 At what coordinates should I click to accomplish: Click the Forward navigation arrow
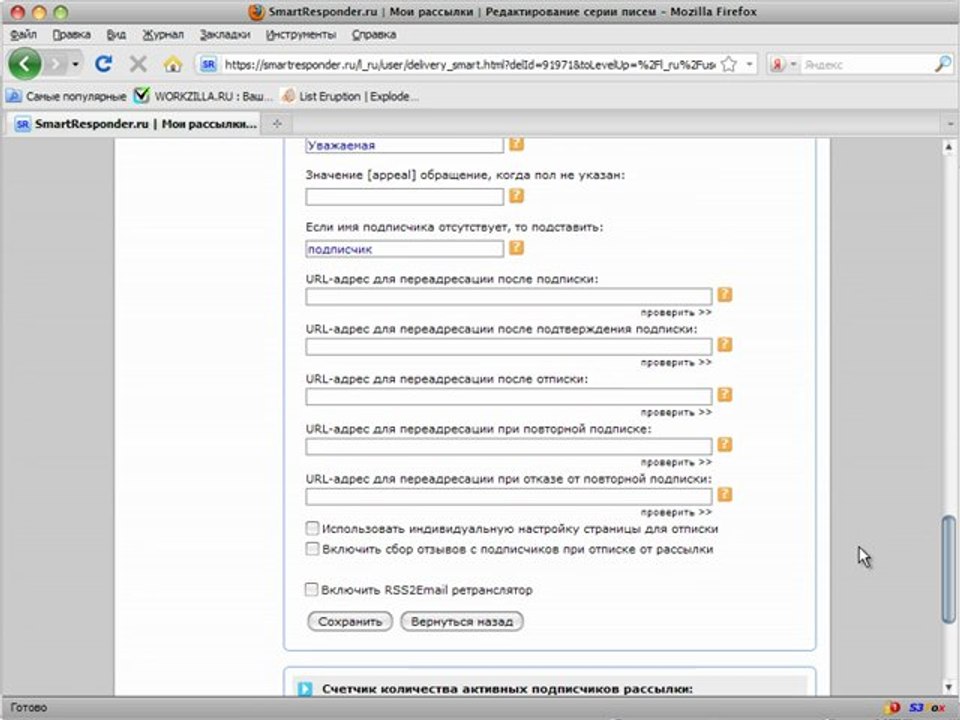pyautogui.click(x=56, y=64)
